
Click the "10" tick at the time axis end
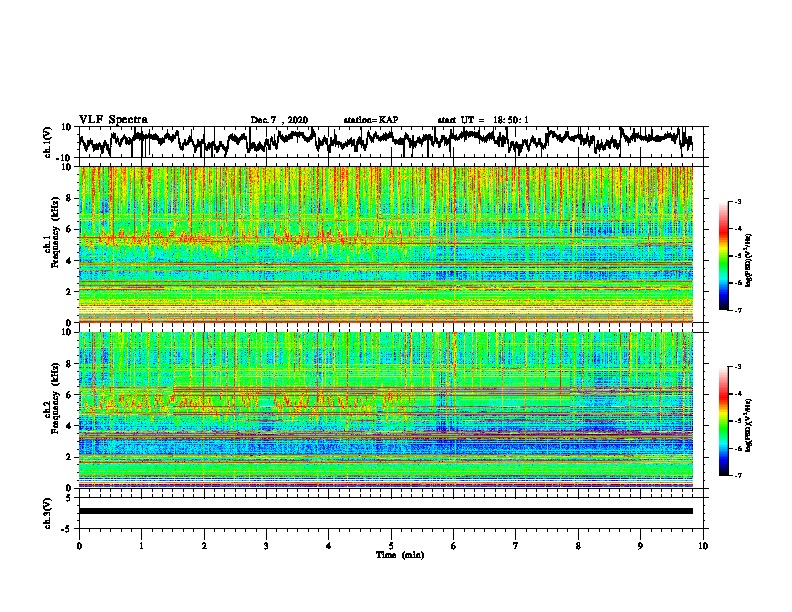tap(703, 546)
